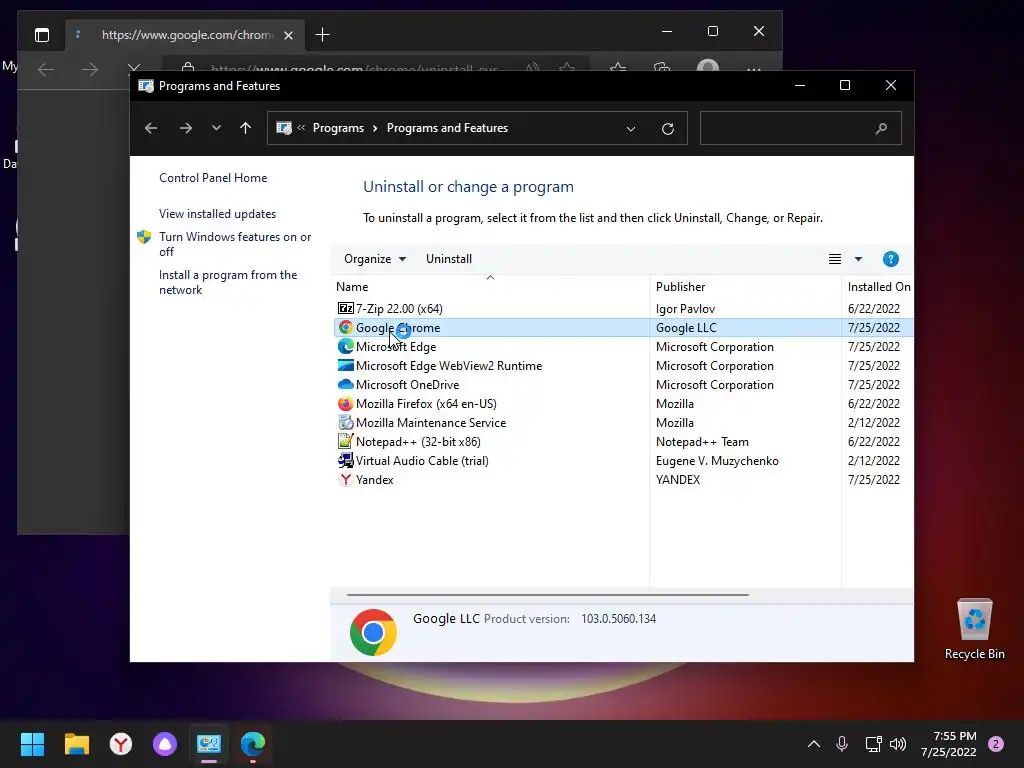Expand the address bar history dropdown
The image size is (1024, 768).
pyautogui.click(x=631, y=129)
